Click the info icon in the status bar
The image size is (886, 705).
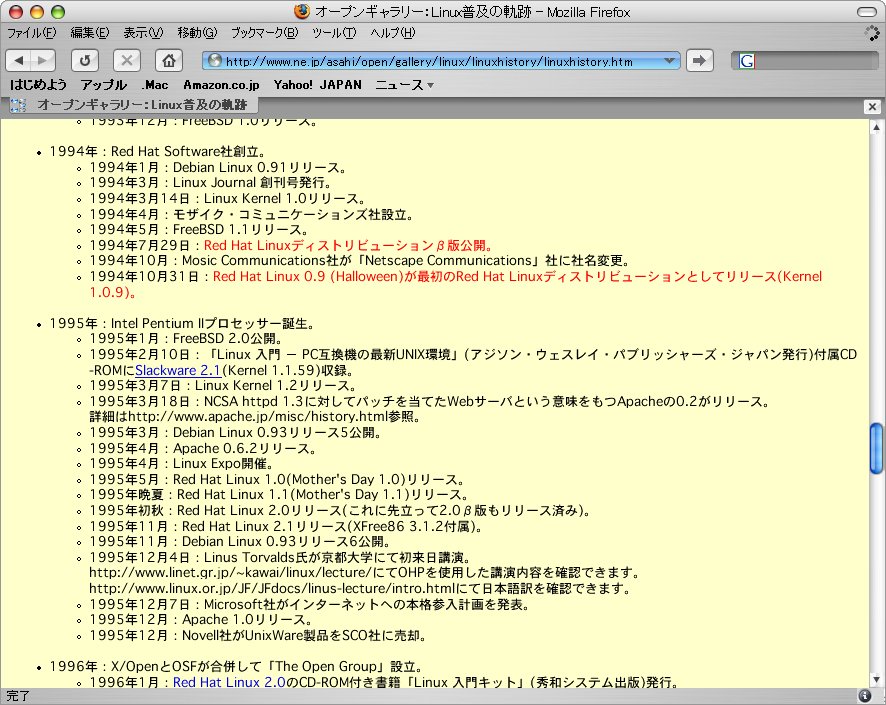click(x=865, y=695)
